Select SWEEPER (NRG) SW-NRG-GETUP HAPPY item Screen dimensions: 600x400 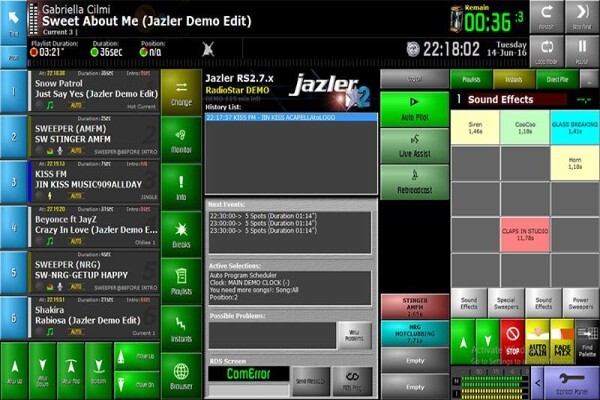click(94, 272)
